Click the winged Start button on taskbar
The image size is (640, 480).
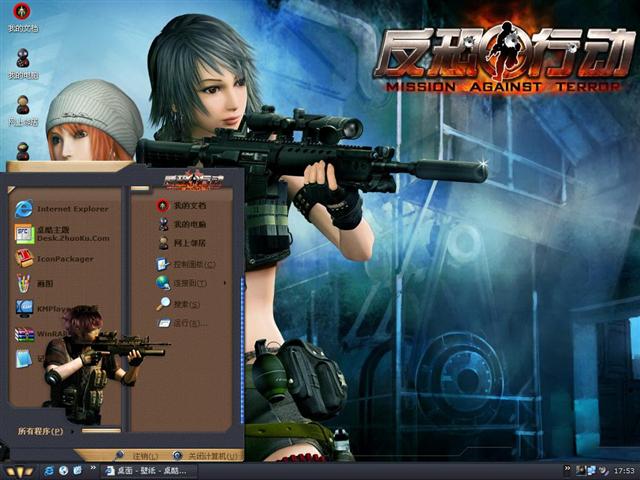[18, 471]
